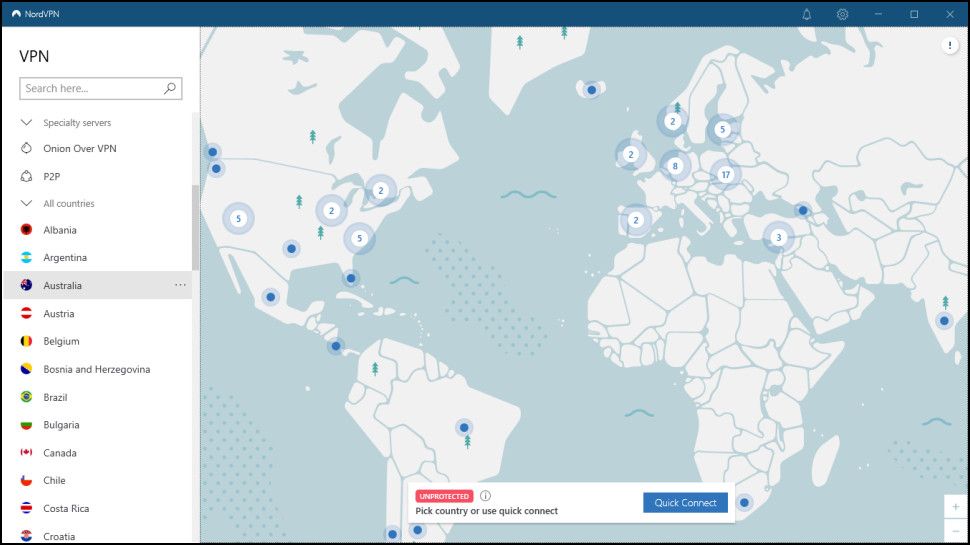Zoom in the map with plus button
This screenshot has width=970, height=545.
pyautogui.click(x=956, y=507)
